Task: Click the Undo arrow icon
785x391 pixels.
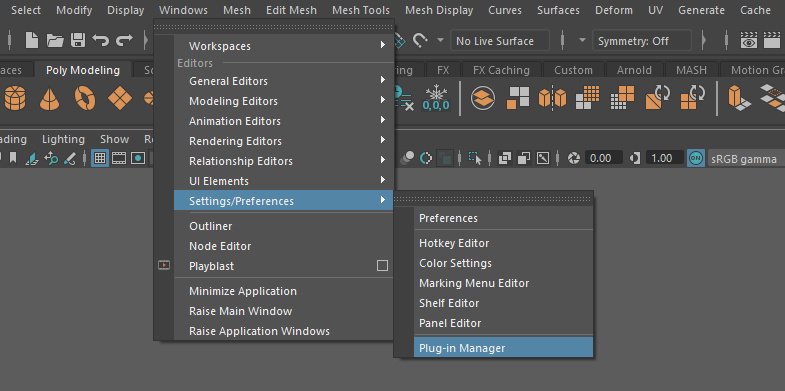Action: [x=101, y=41]
